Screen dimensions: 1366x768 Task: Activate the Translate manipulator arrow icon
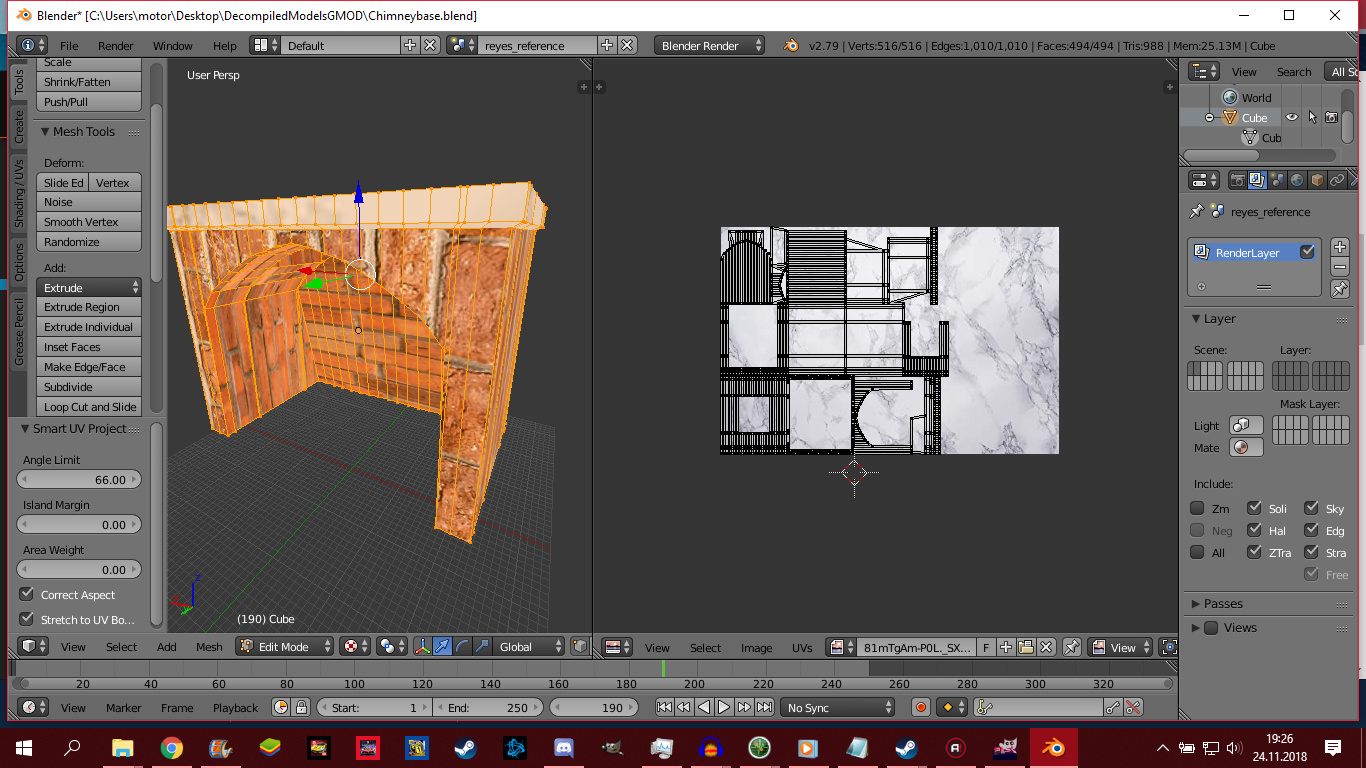[441, 647]
